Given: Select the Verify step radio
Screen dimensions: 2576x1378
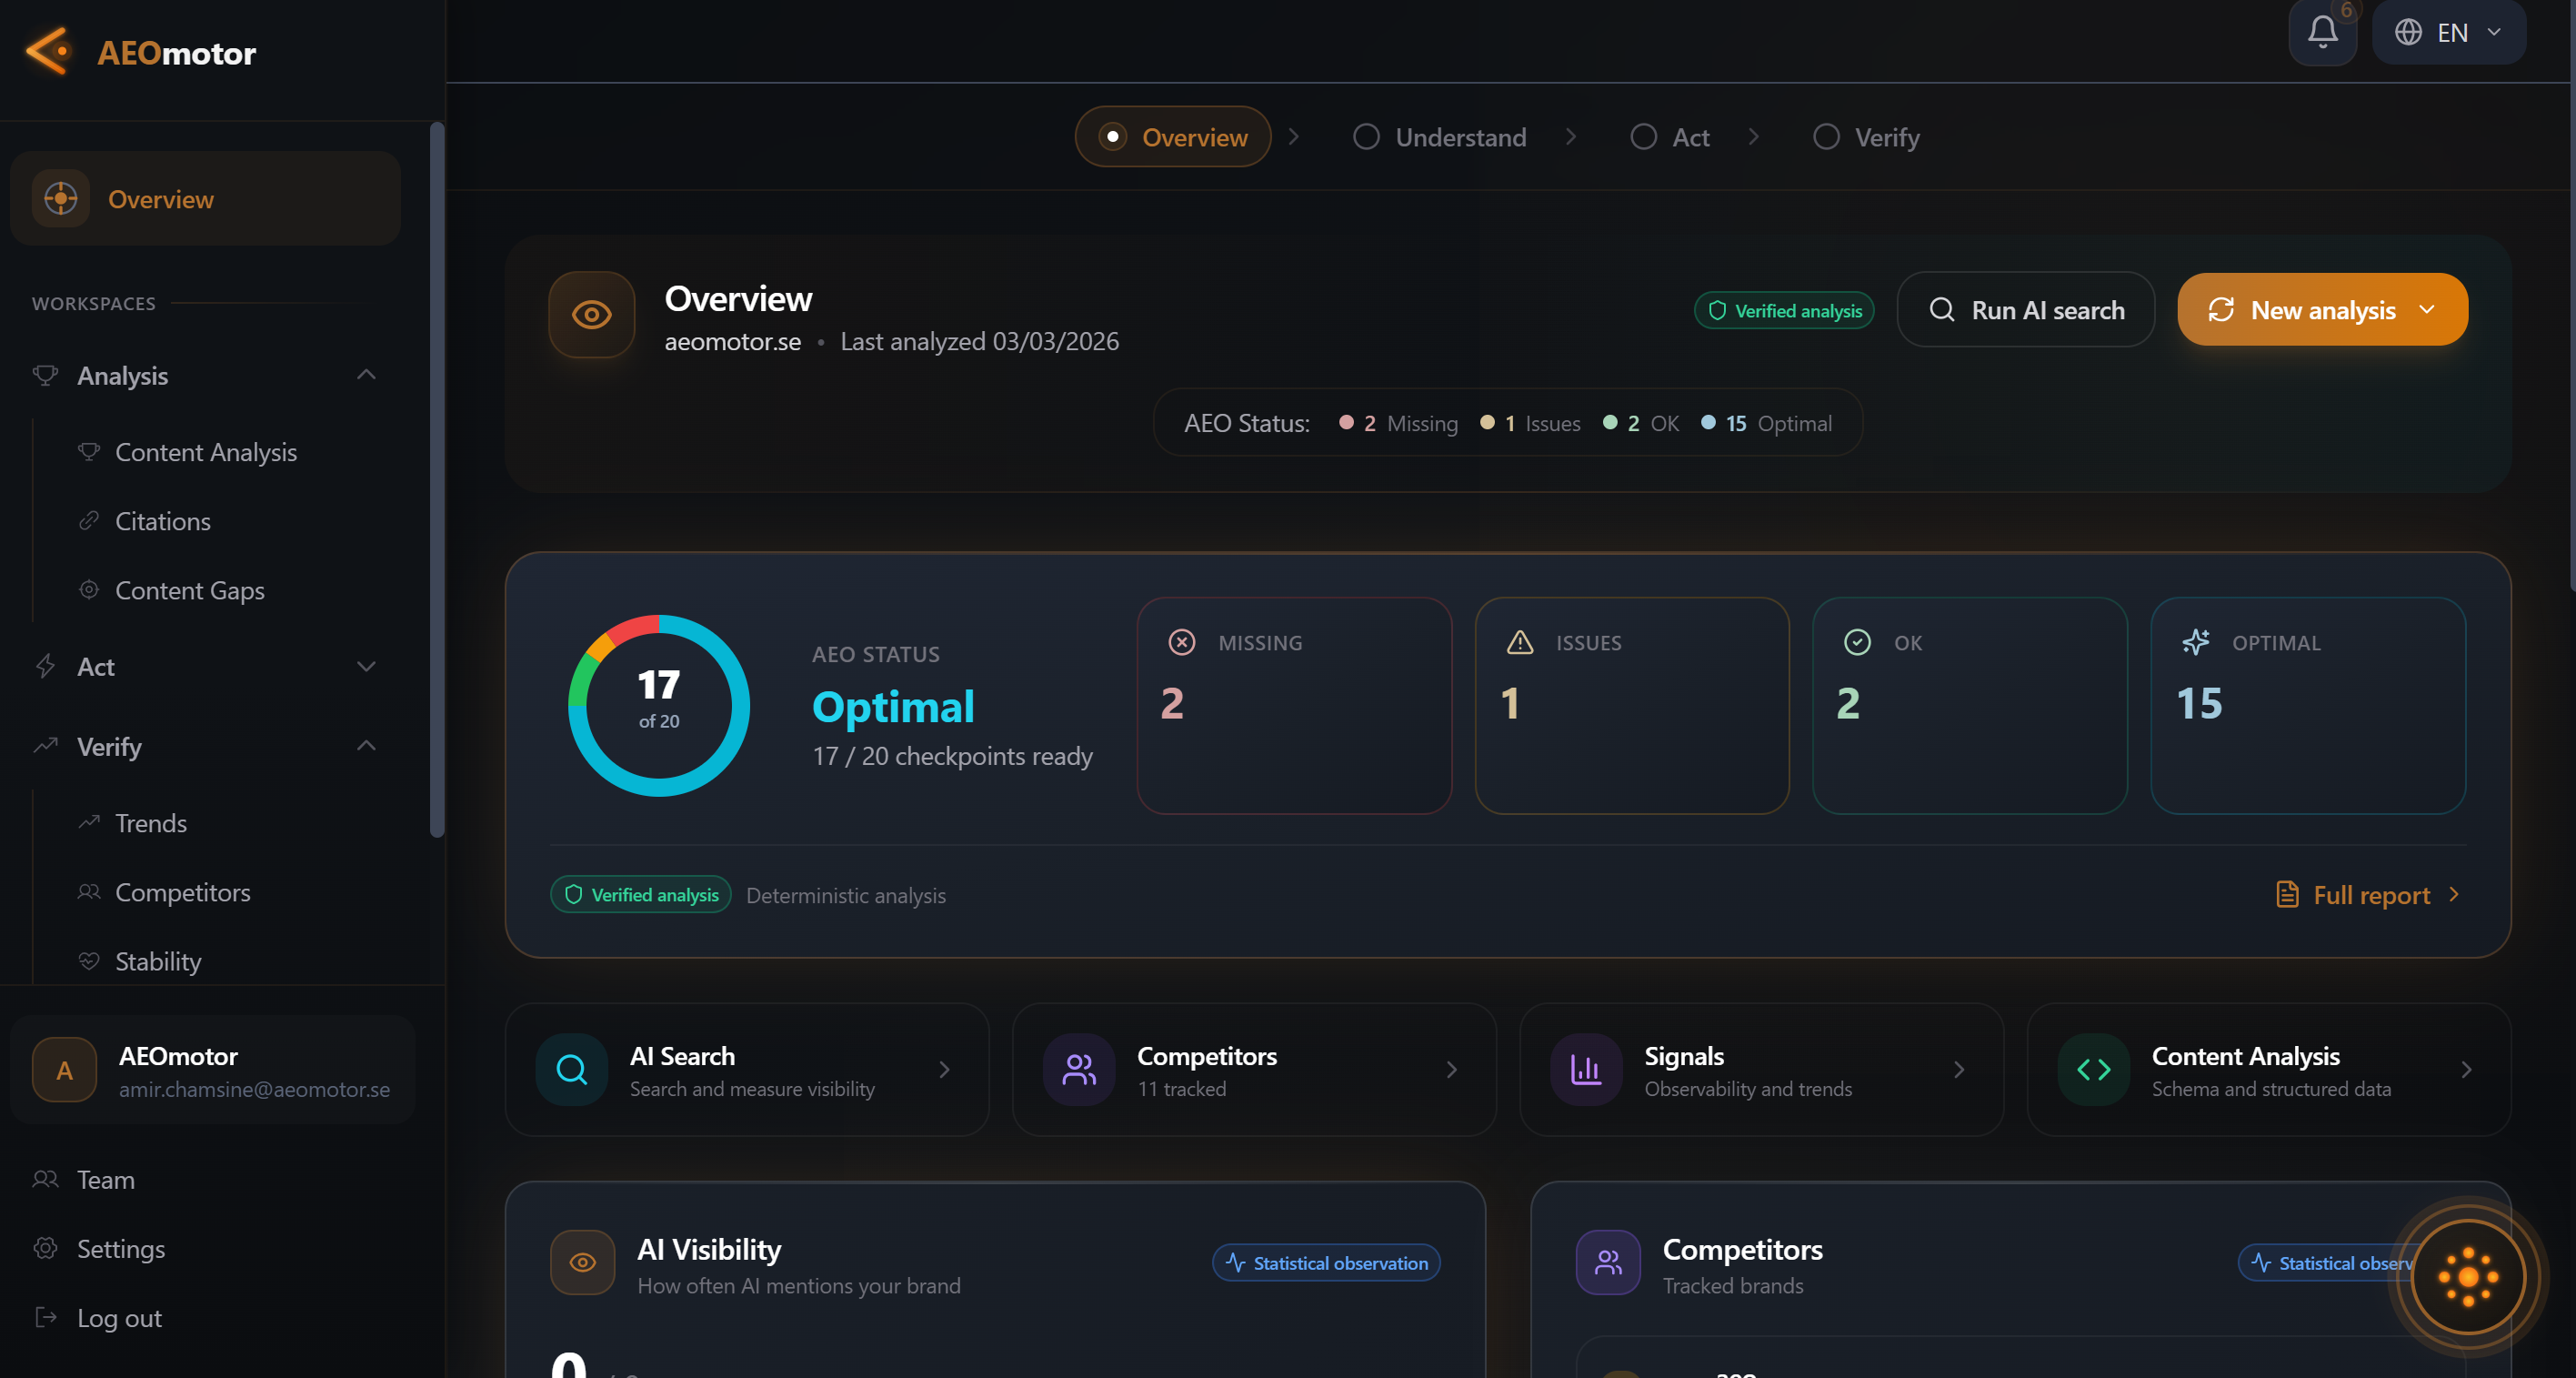Looking at the screenshot, I should click(x=1825, y=137).
